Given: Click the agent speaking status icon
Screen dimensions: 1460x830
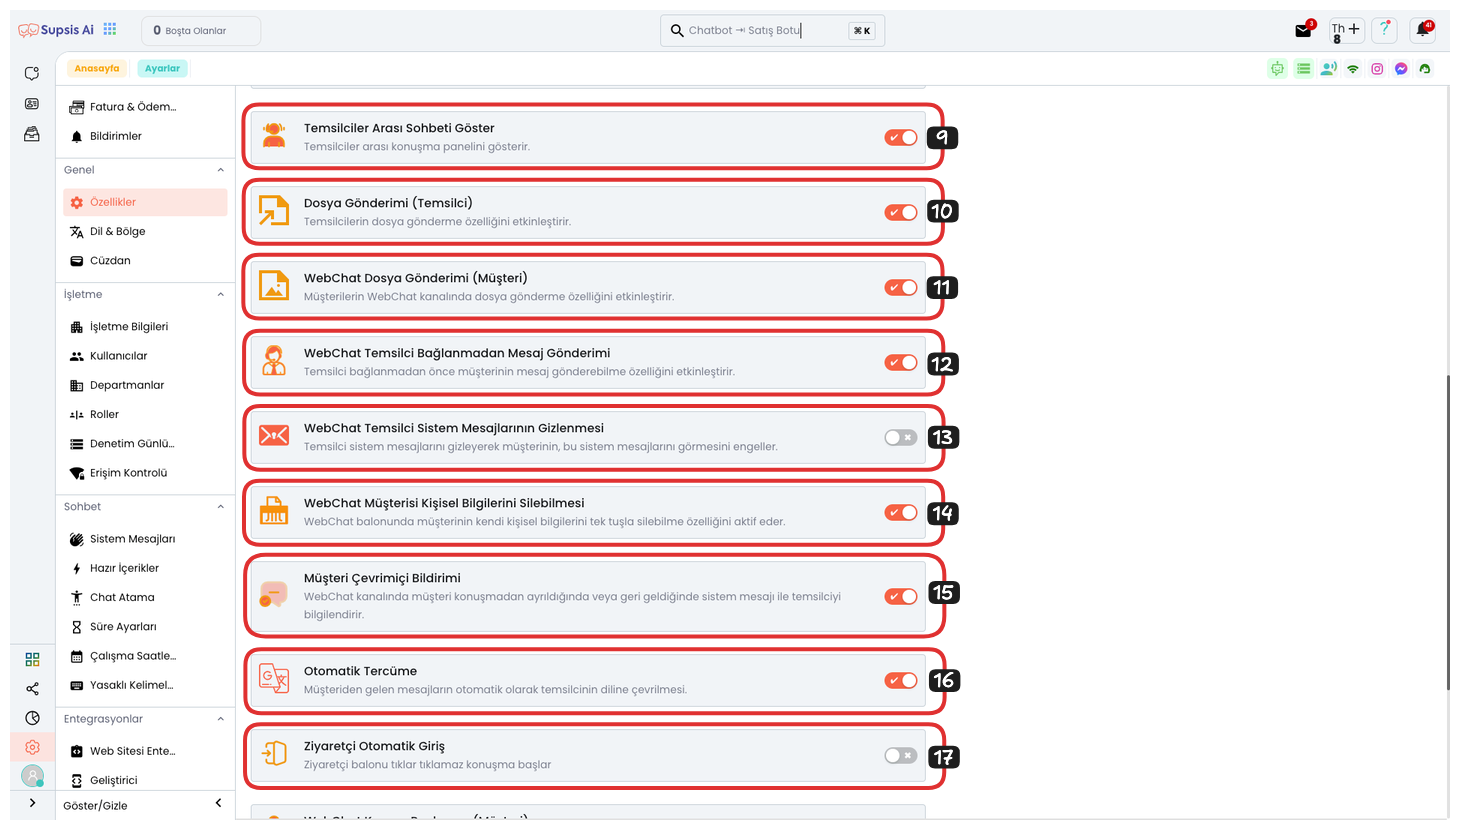Looking at the screenshot, I should click(1328, 69).
